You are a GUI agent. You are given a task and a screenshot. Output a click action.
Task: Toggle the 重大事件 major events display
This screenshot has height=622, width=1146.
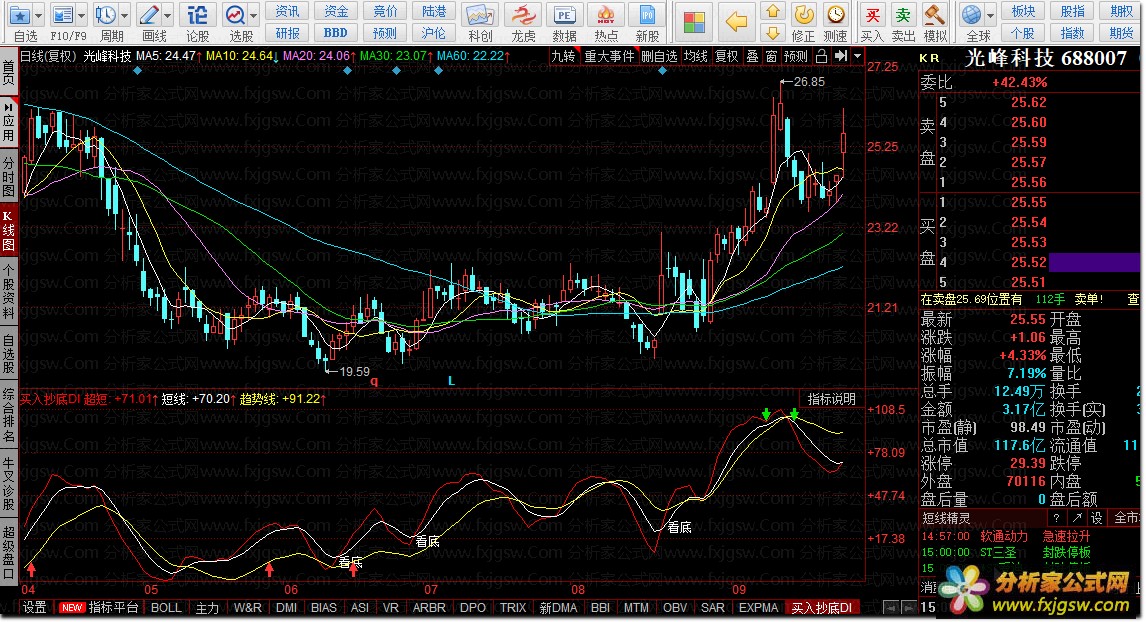609,56
